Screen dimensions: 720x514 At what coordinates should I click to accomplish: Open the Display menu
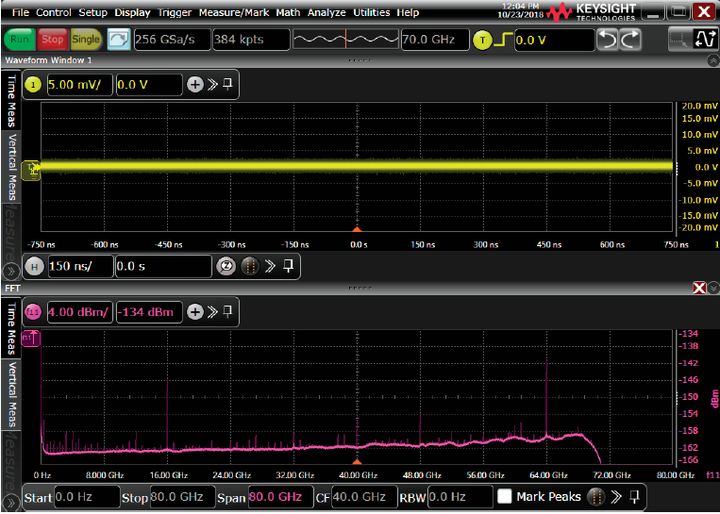point(133,12)
